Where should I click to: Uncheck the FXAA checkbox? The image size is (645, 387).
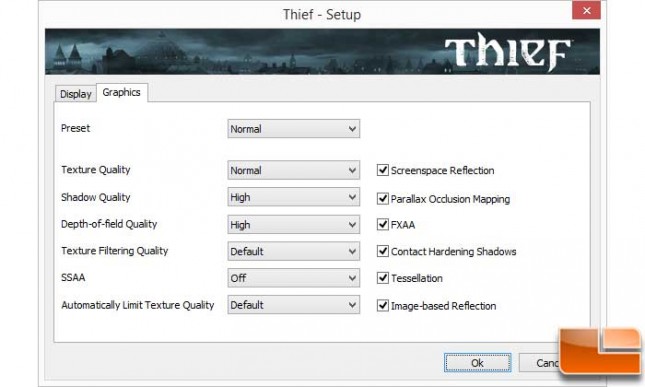coord(383,225)
